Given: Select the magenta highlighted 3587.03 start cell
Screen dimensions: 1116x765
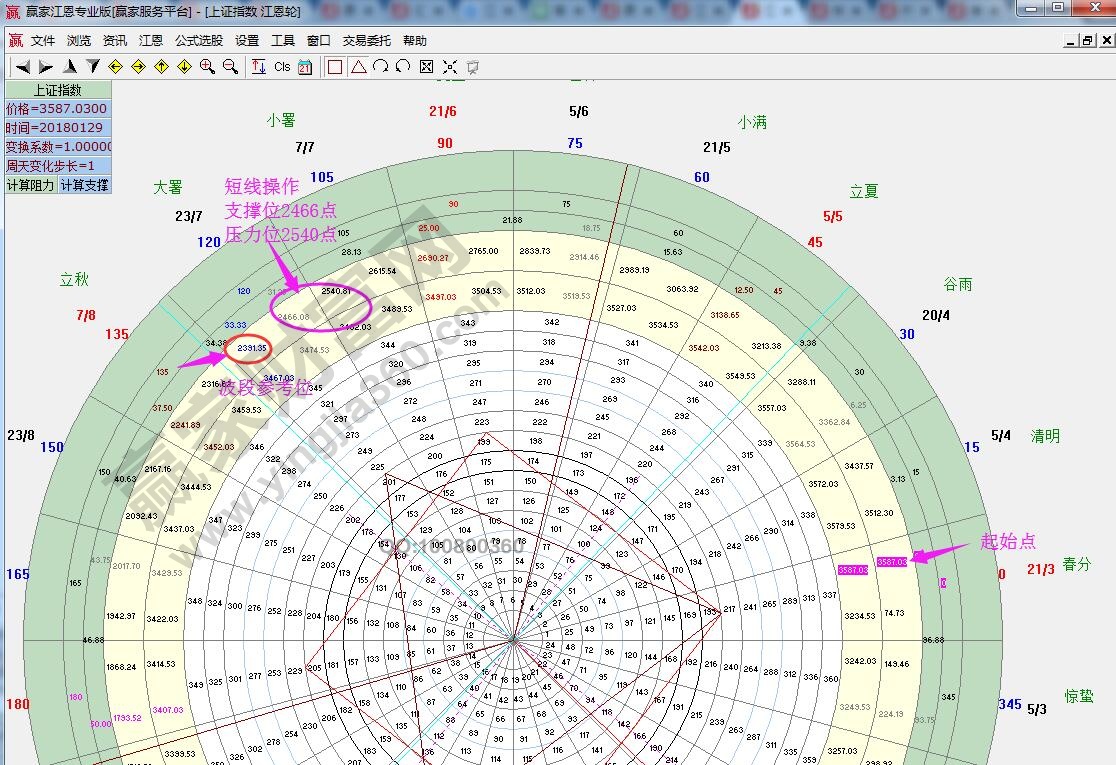Looking at the screenshot, I should (x=892, y=562).
